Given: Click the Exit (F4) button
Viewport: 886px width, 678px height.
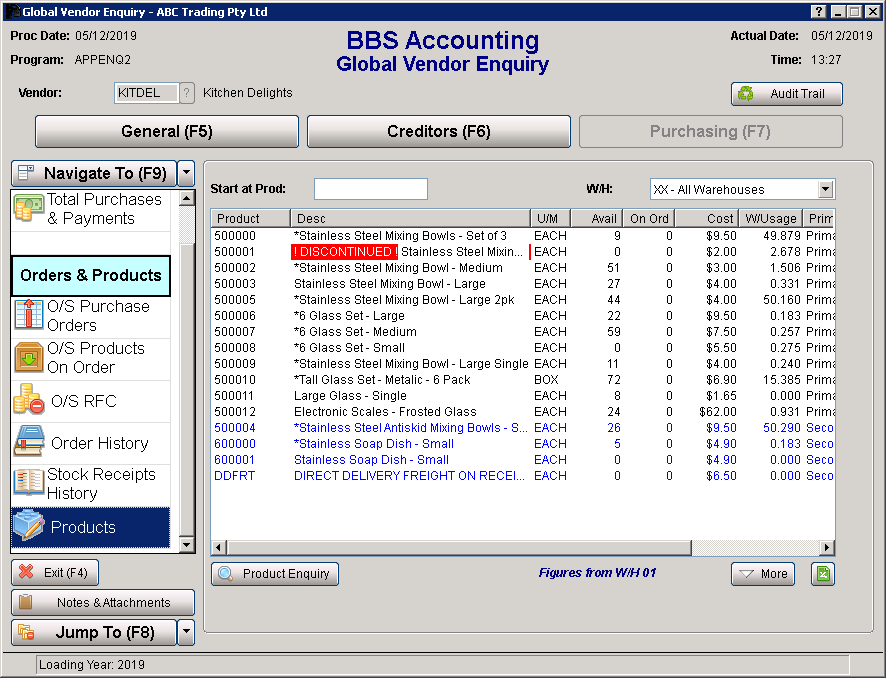Looking at the screenshot, I should [x=55, y=573].
